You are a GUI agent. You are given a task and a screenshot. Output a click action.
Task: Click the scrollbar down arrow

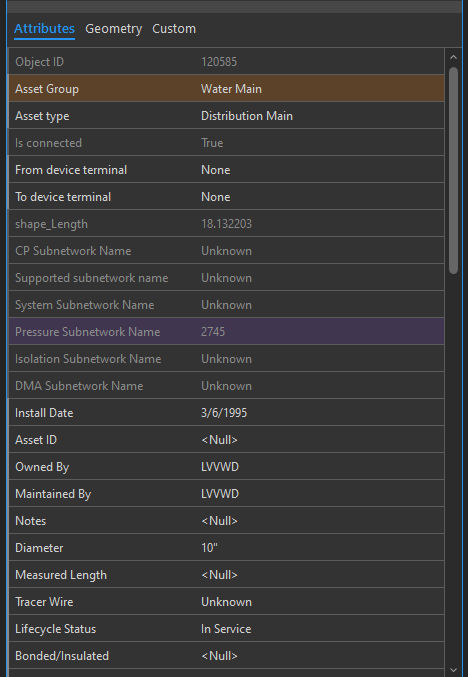[453, 670]
